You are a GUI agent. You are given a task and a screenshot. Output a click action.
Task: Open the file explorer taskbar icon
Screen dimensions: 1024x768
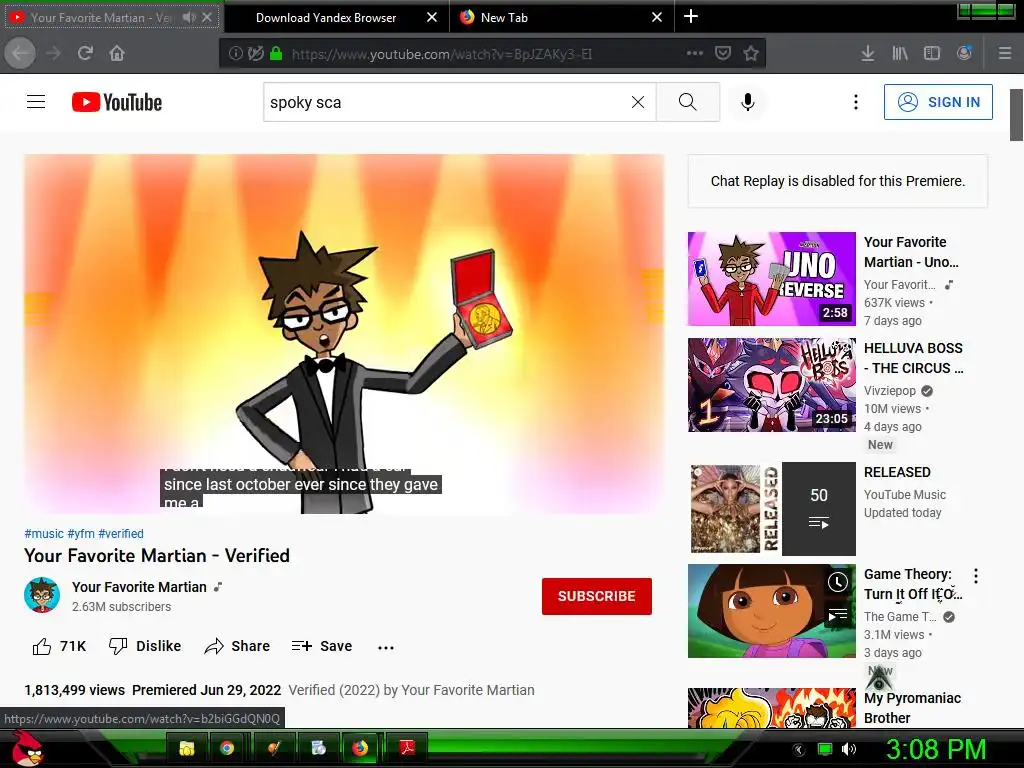pyautogui.click(x=187, y=748)
